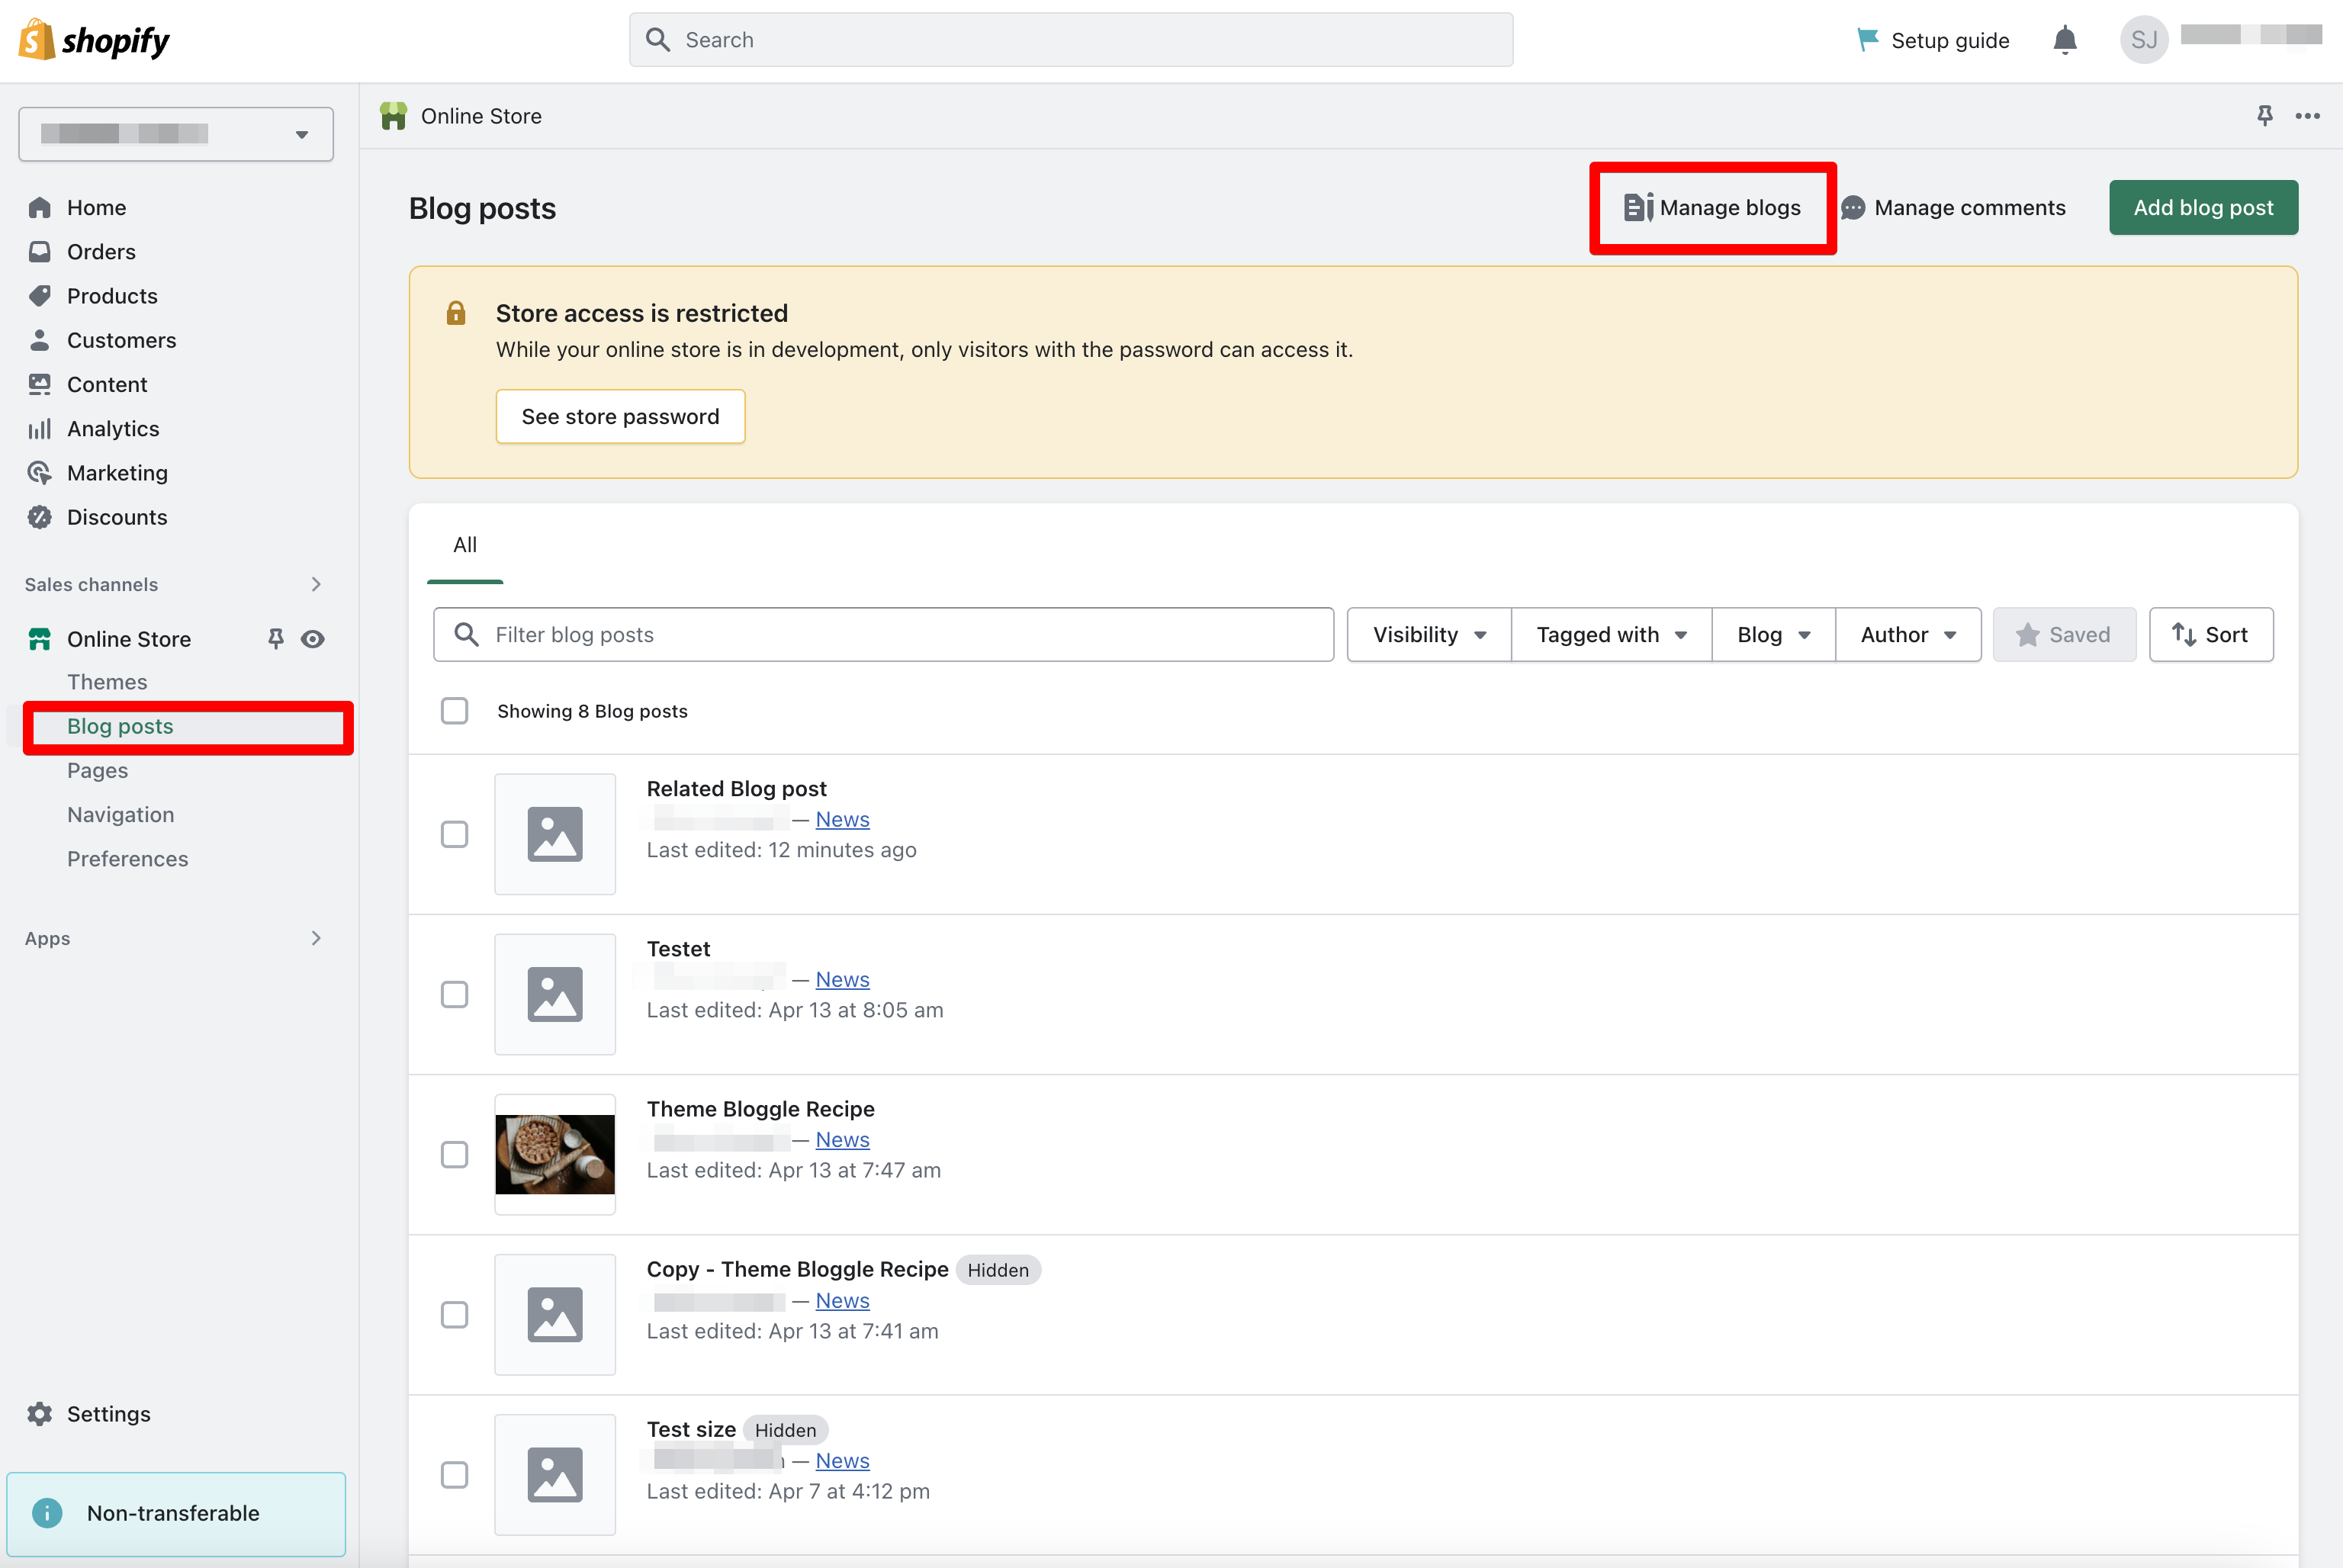Open the Visibility filter dropdown
This screenshot has height=1568, width=2343.
point(1428,635)
